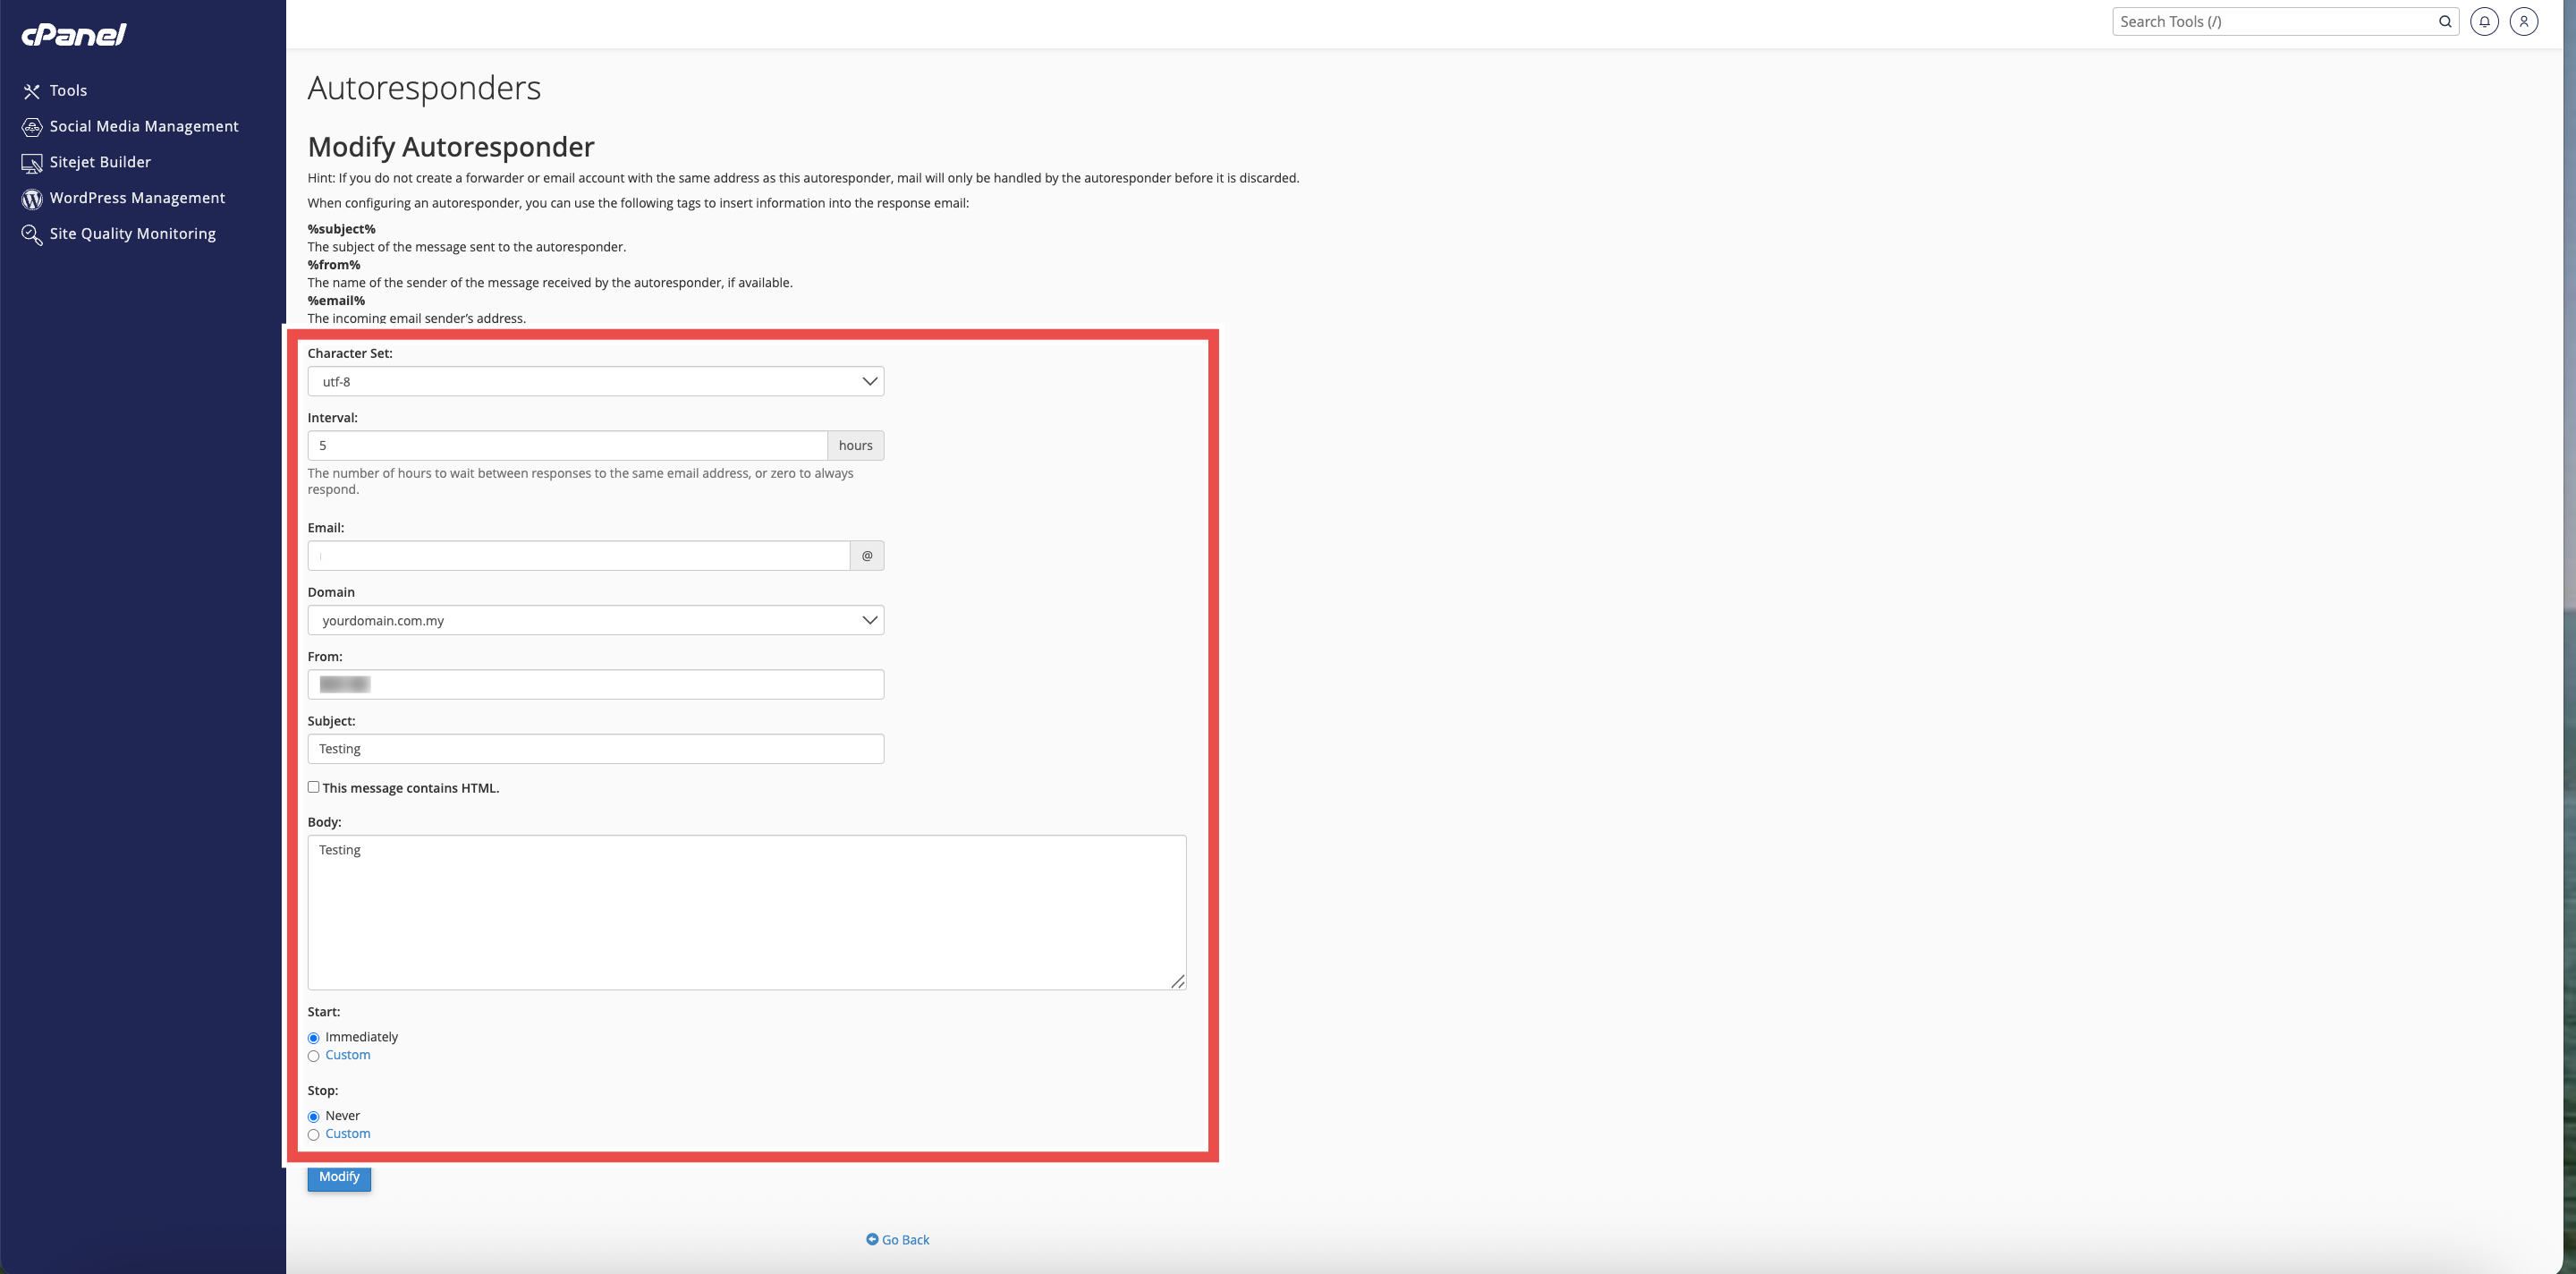Select the Custom start radio button
The height and width of the screenshot is (1274, 2576).
(x=314, y=1056)
